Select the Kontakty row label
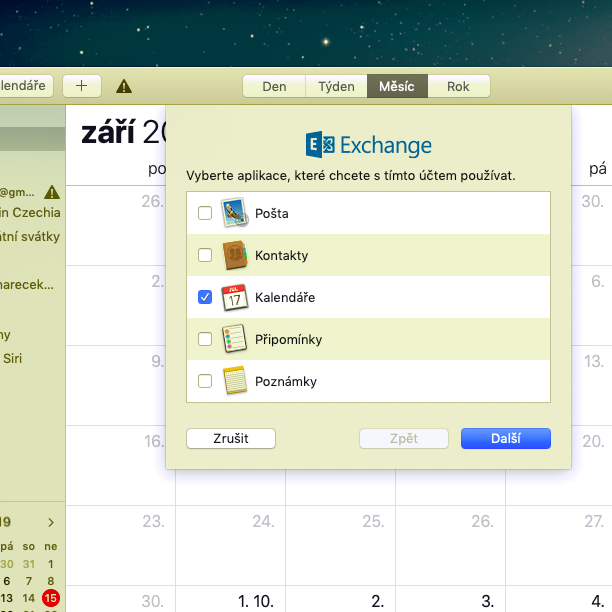Screen dimensions: 612x612 [281, 256]
